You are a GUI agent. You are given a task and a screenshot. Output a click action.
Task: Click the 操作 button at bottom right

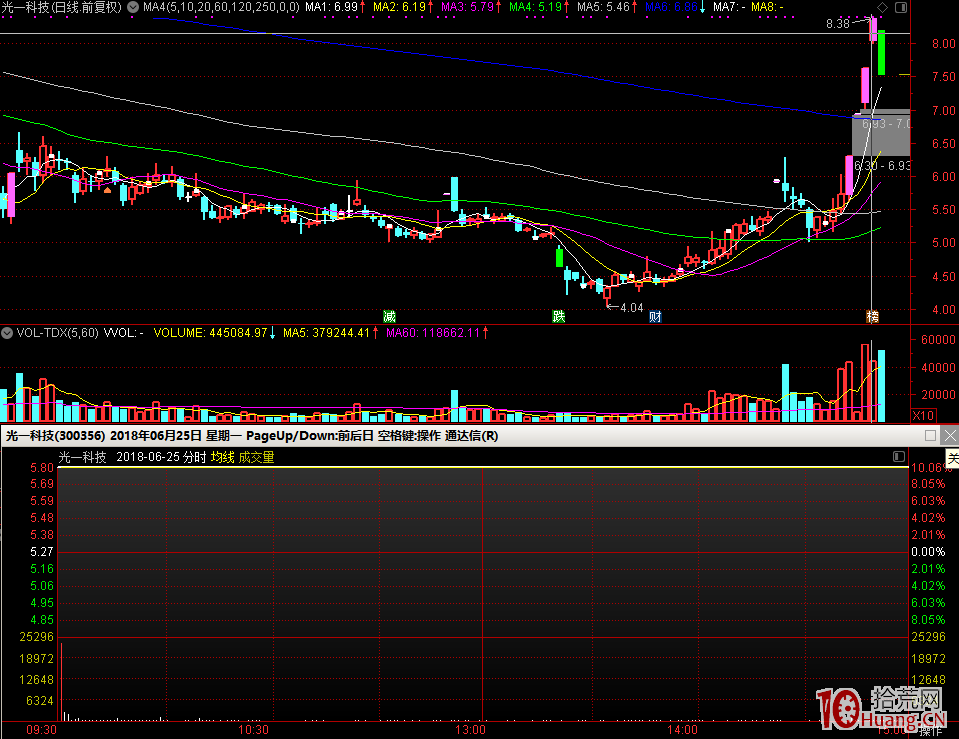pyautogui.click(x=931, y=731)
